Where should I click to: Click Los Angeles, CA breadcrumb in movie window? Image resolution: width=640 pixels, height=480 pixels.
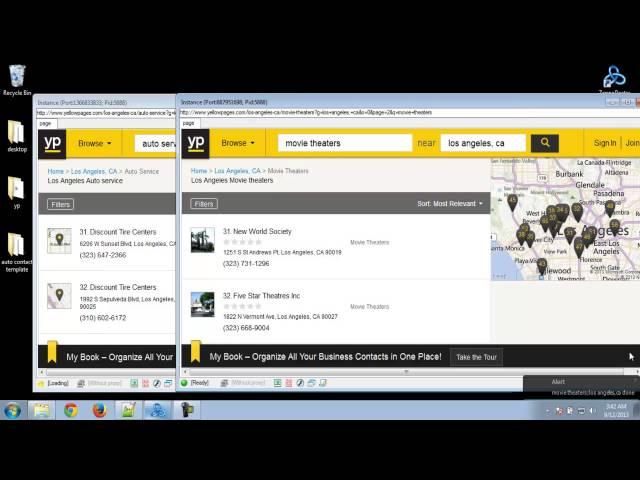pyautogui.click(x=237, y=171)
